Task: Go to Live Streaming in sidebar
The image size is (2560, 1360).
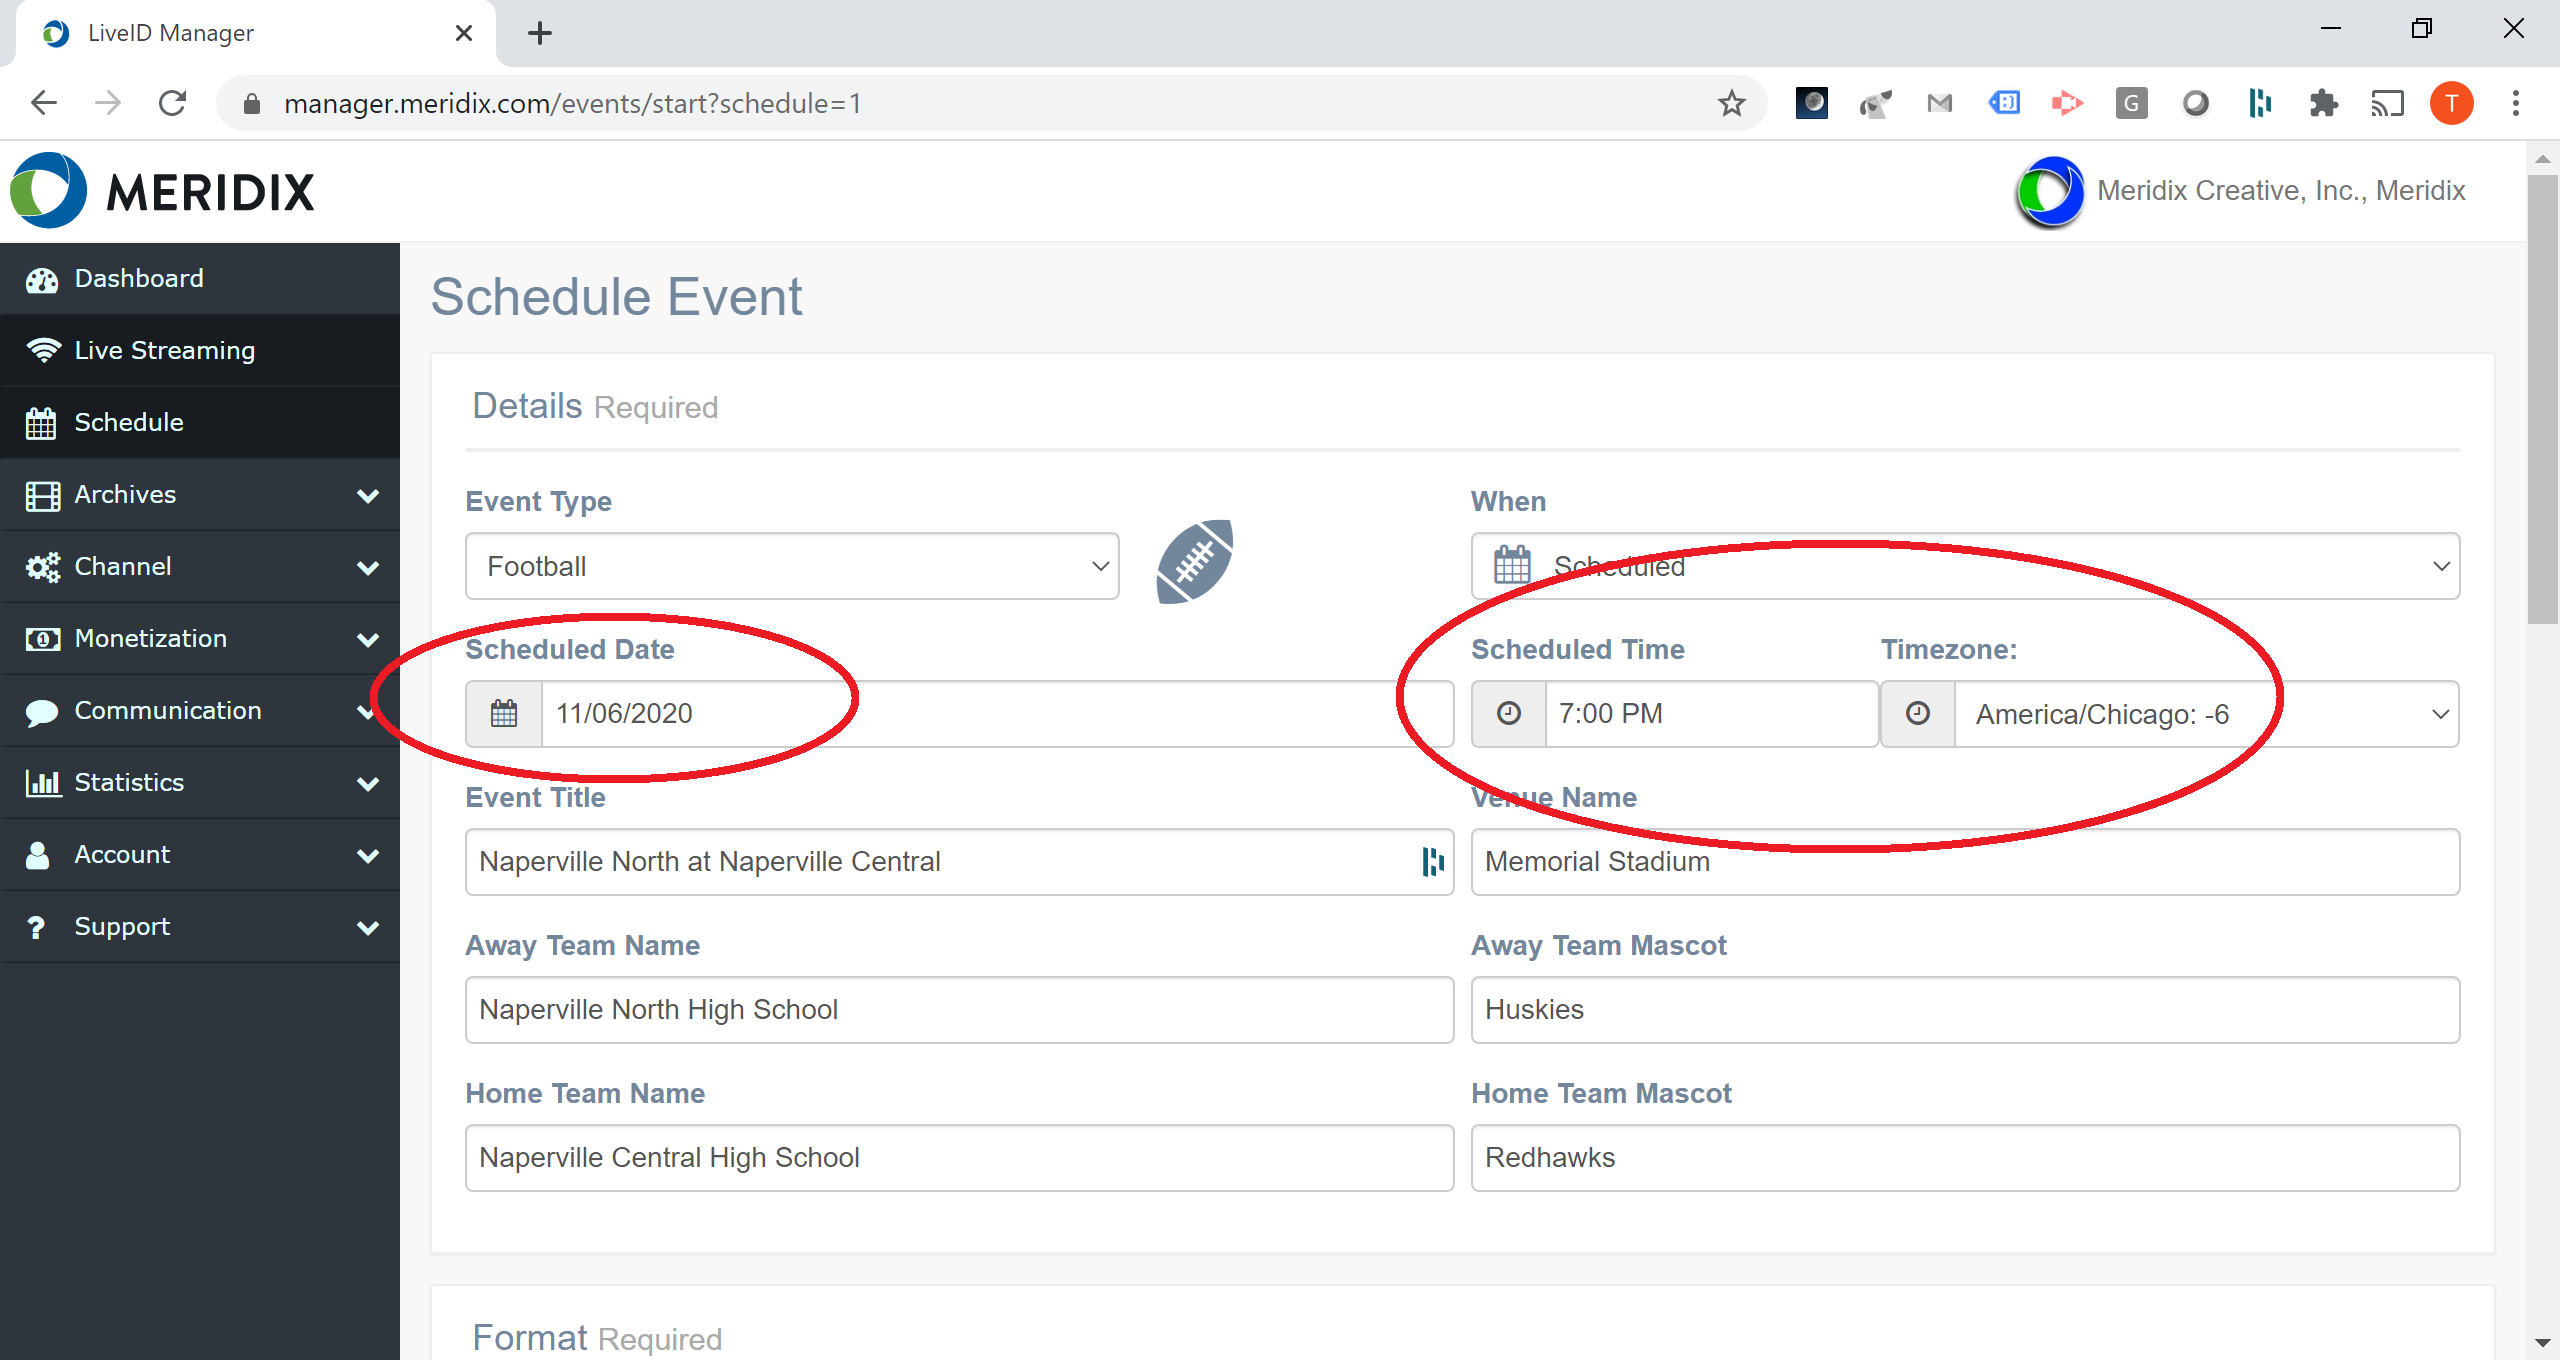Action: coord(164,350)
